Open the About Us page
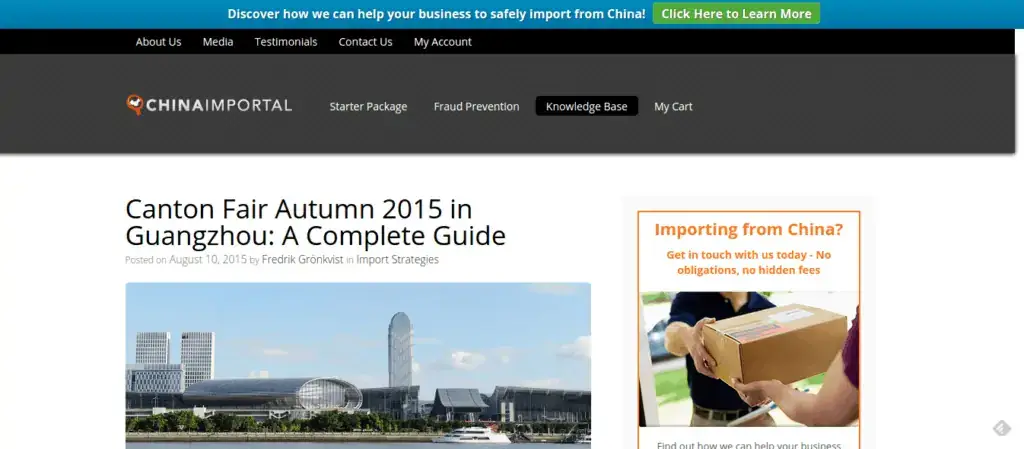1024x449 pixels. coord(158,42)
